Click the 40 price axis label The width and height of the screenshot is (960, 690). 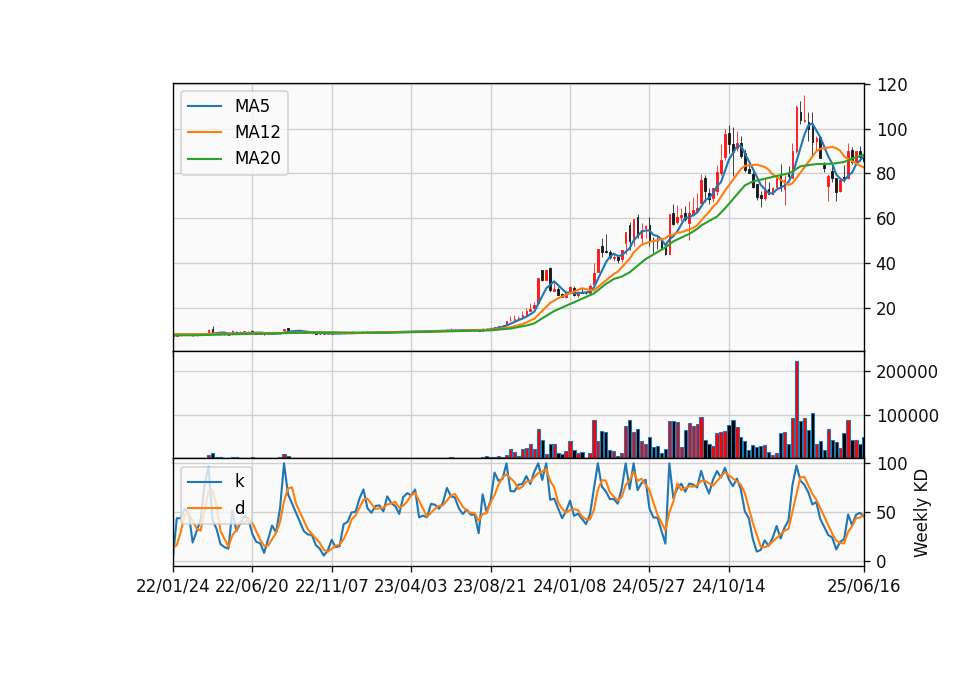[x=887, y=264]
